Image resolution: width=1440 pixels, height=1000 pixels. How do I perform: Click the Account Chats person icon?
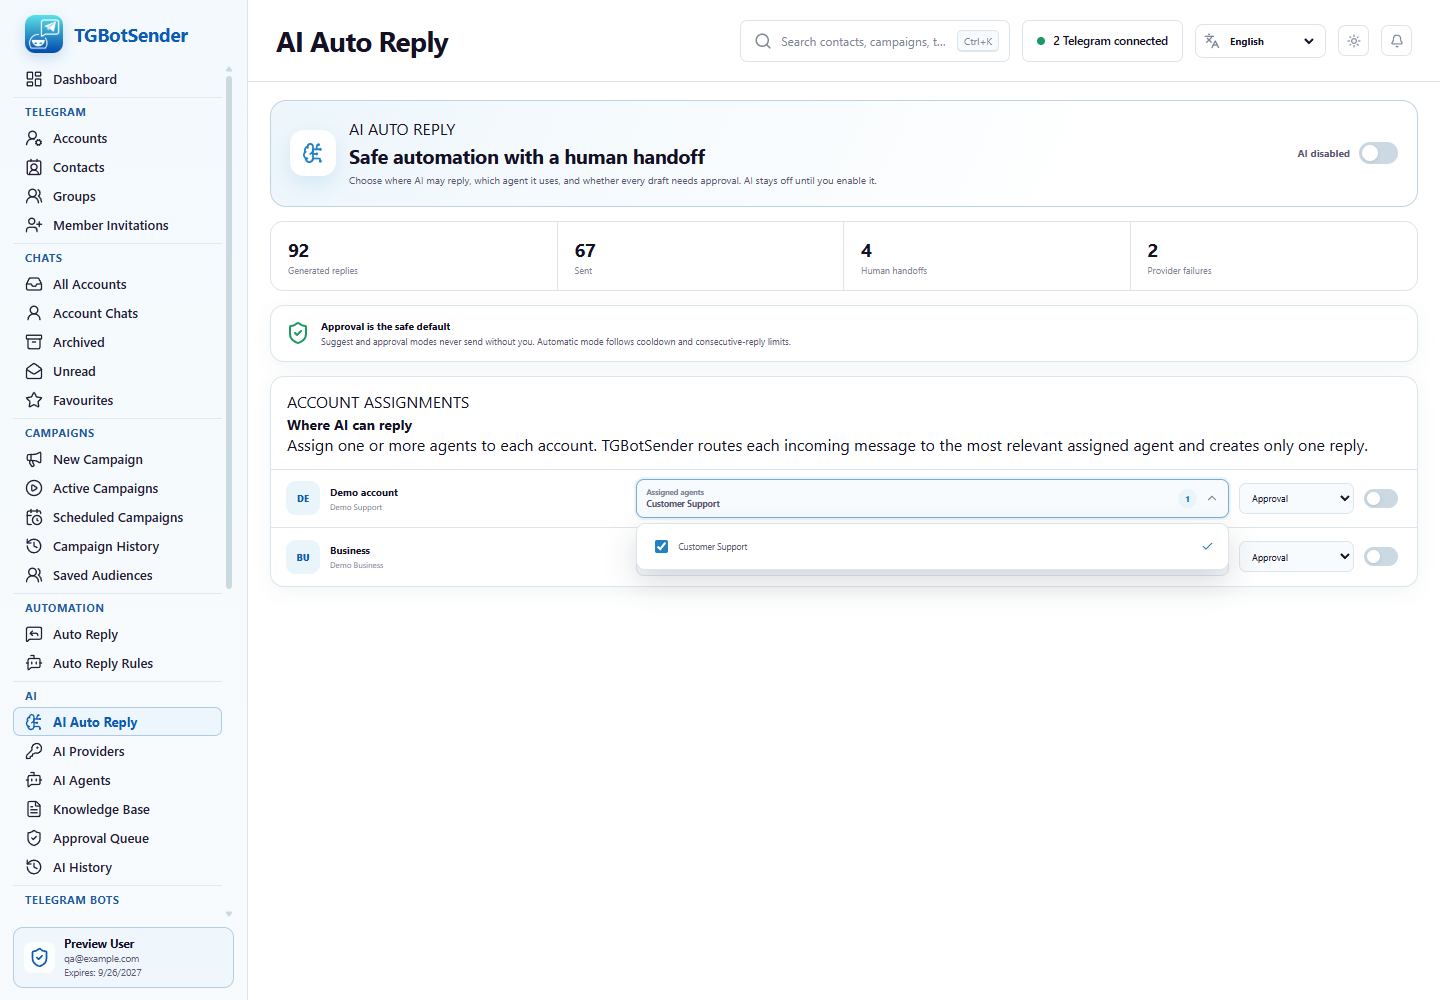(x=34, y=313)
